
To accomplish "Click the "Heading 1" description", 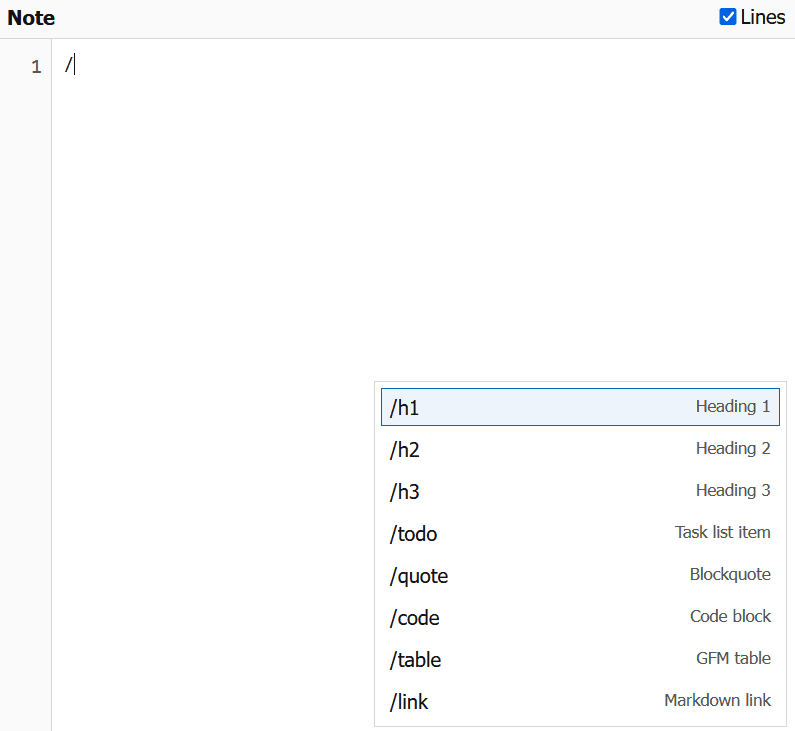I will [x=733, y=406].
